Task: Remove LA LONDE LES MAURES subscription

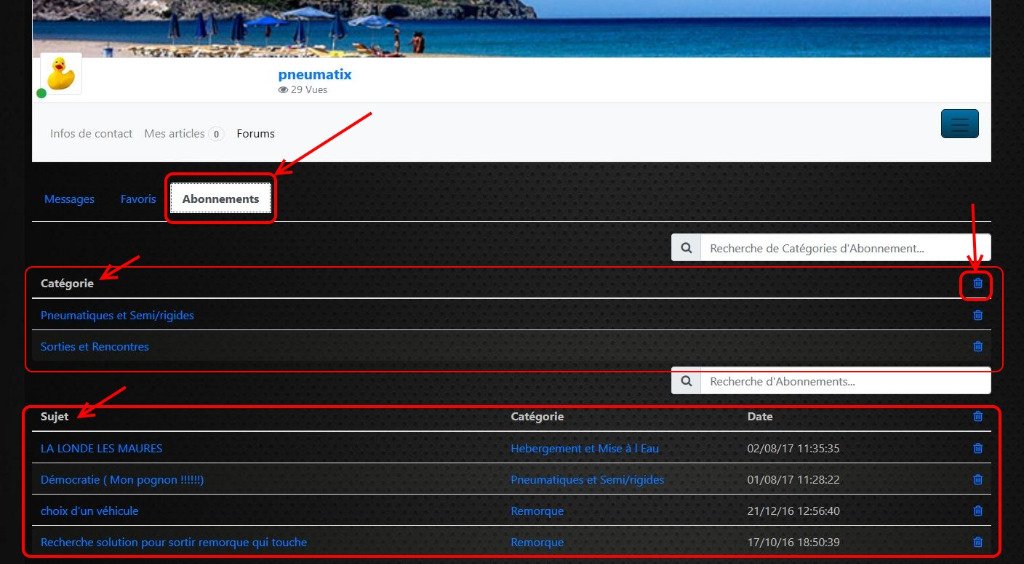Action: (978, 449)
